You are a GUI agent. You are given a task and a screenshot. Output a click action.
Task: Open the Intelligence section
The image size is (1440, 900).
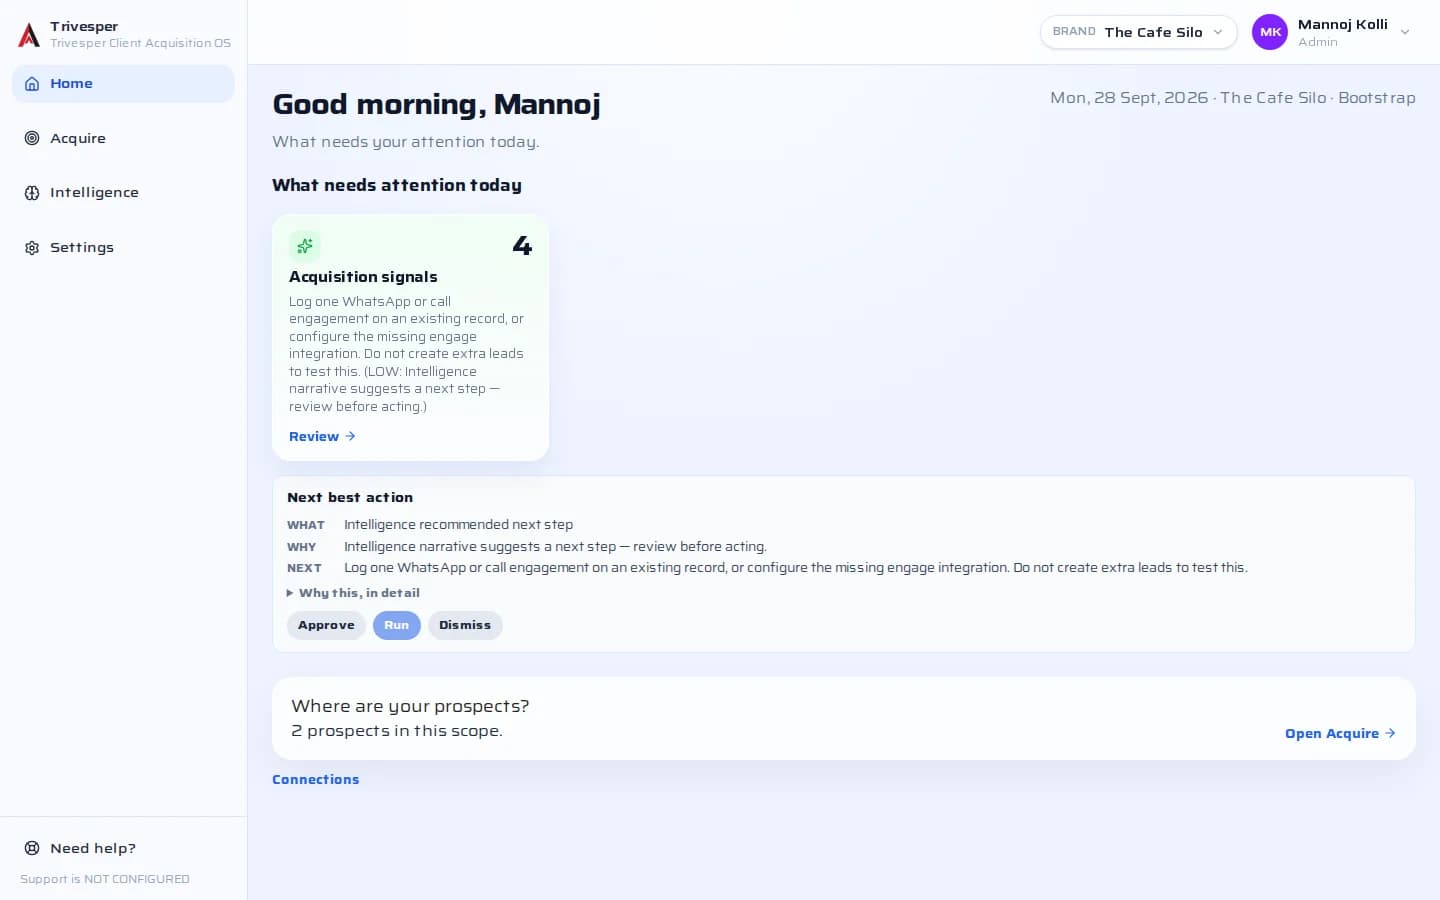click(123, 193)
